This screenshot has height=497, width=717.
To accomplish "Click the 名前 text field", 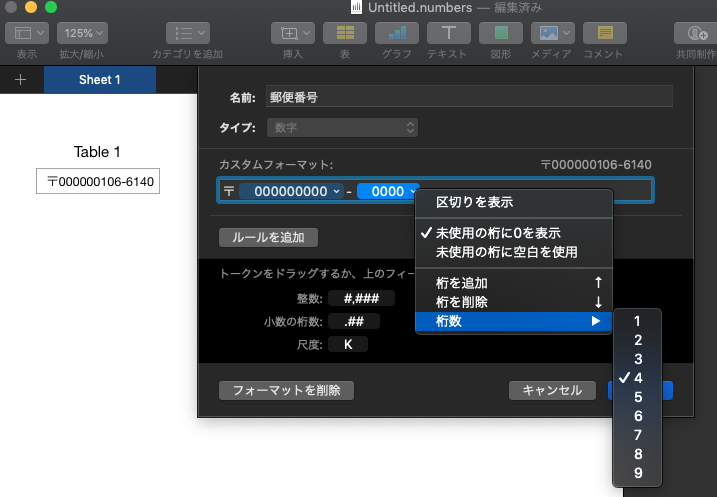I will [469, 96].
